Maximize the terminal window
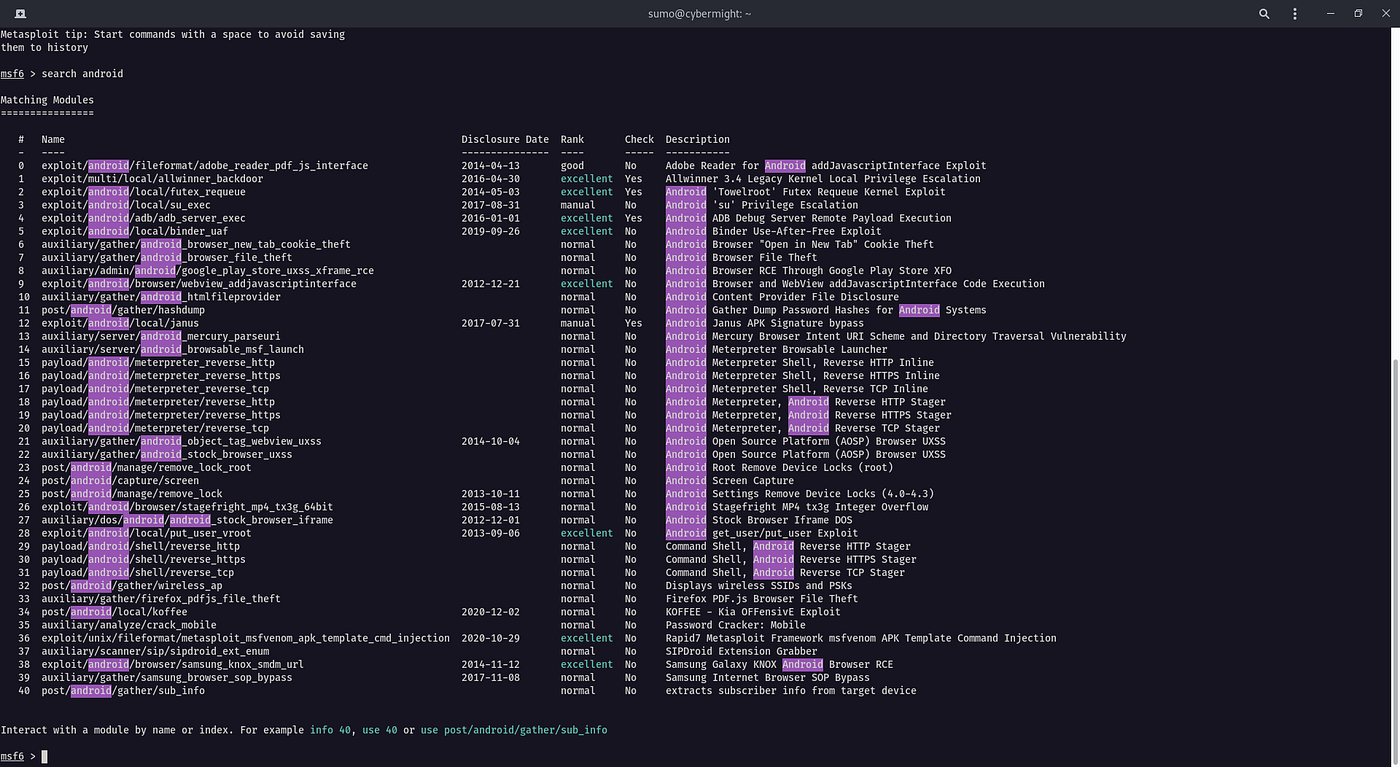 (1358, 14)
